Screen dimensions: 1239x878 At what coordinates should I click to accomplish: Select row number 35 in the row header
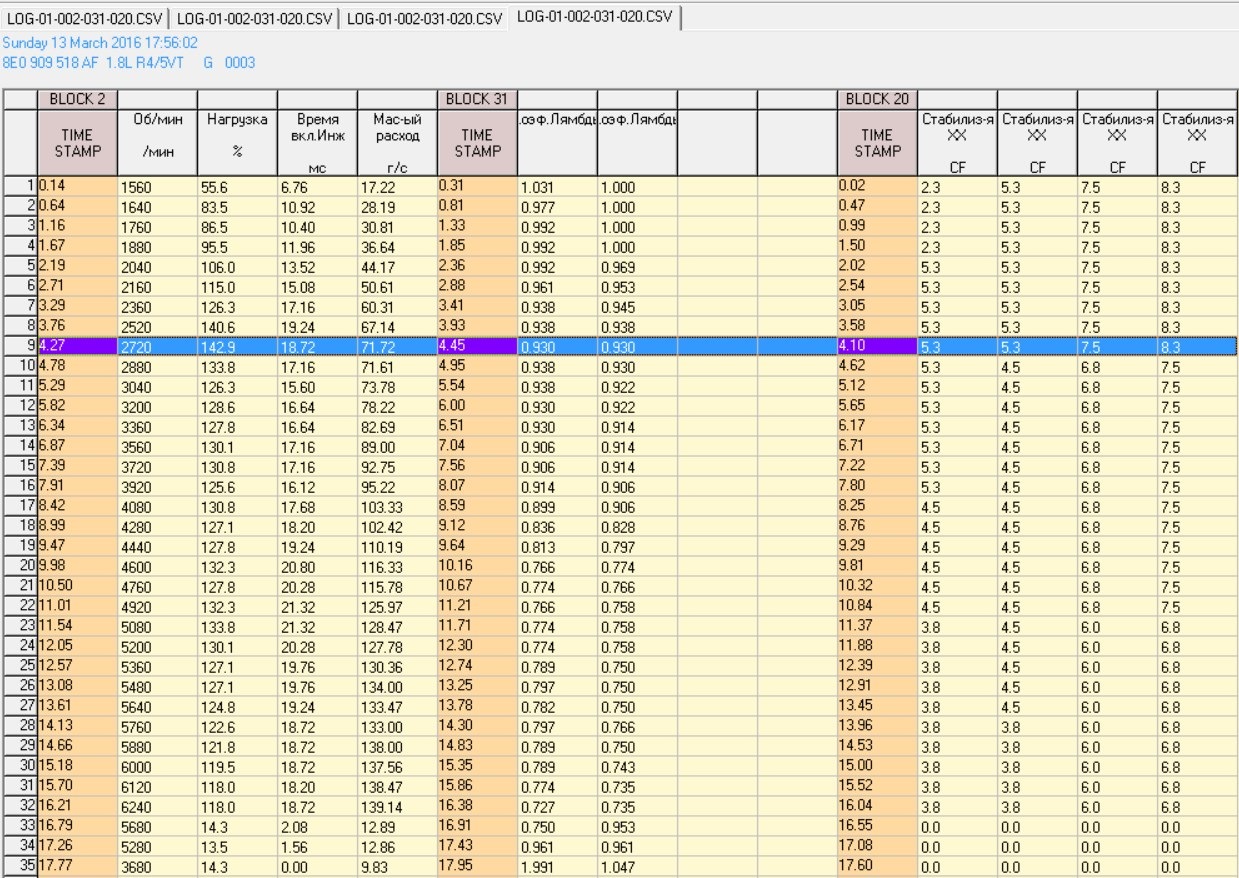(x=20, y=867)
